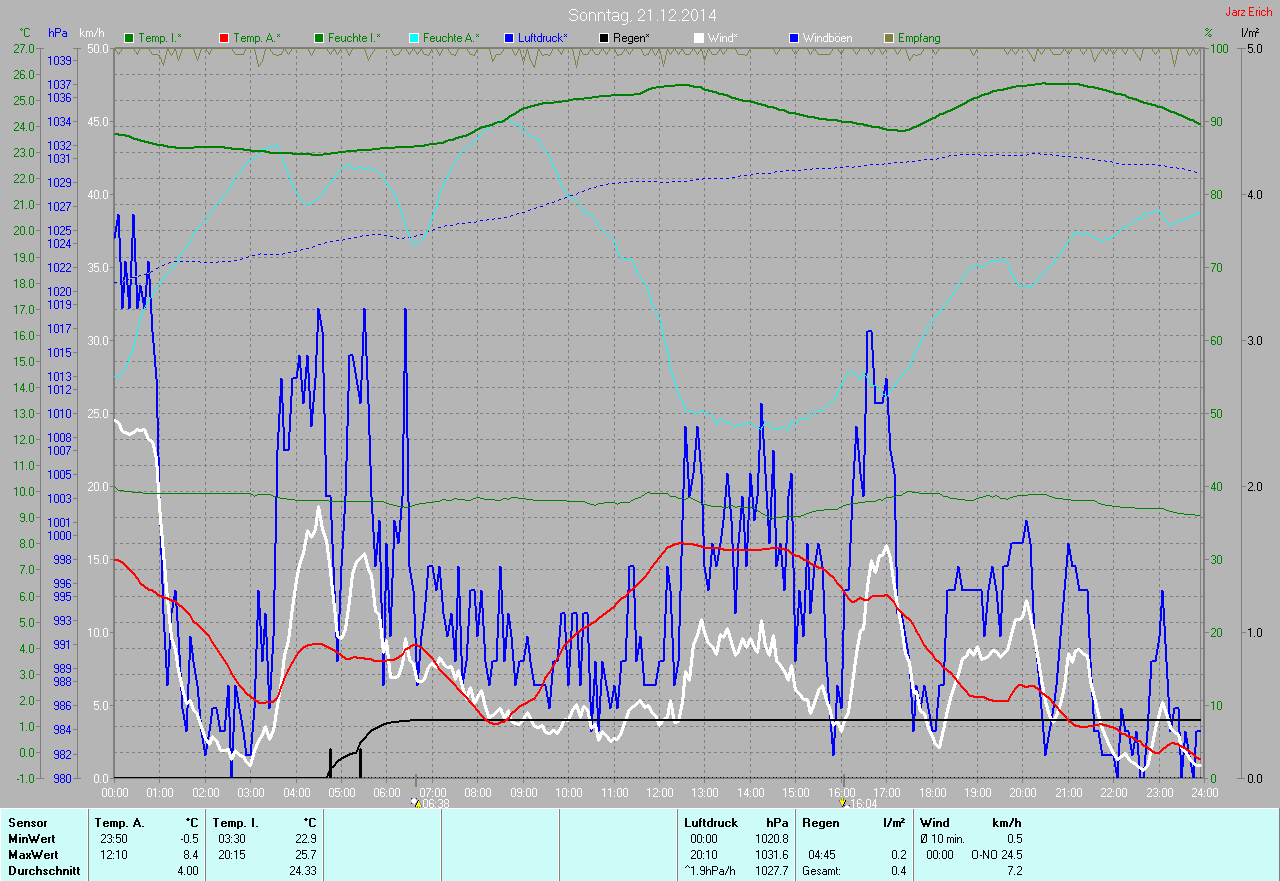Click the Empfang legend square
Viewport: 1280px width, 881px height.
point(890,38)
